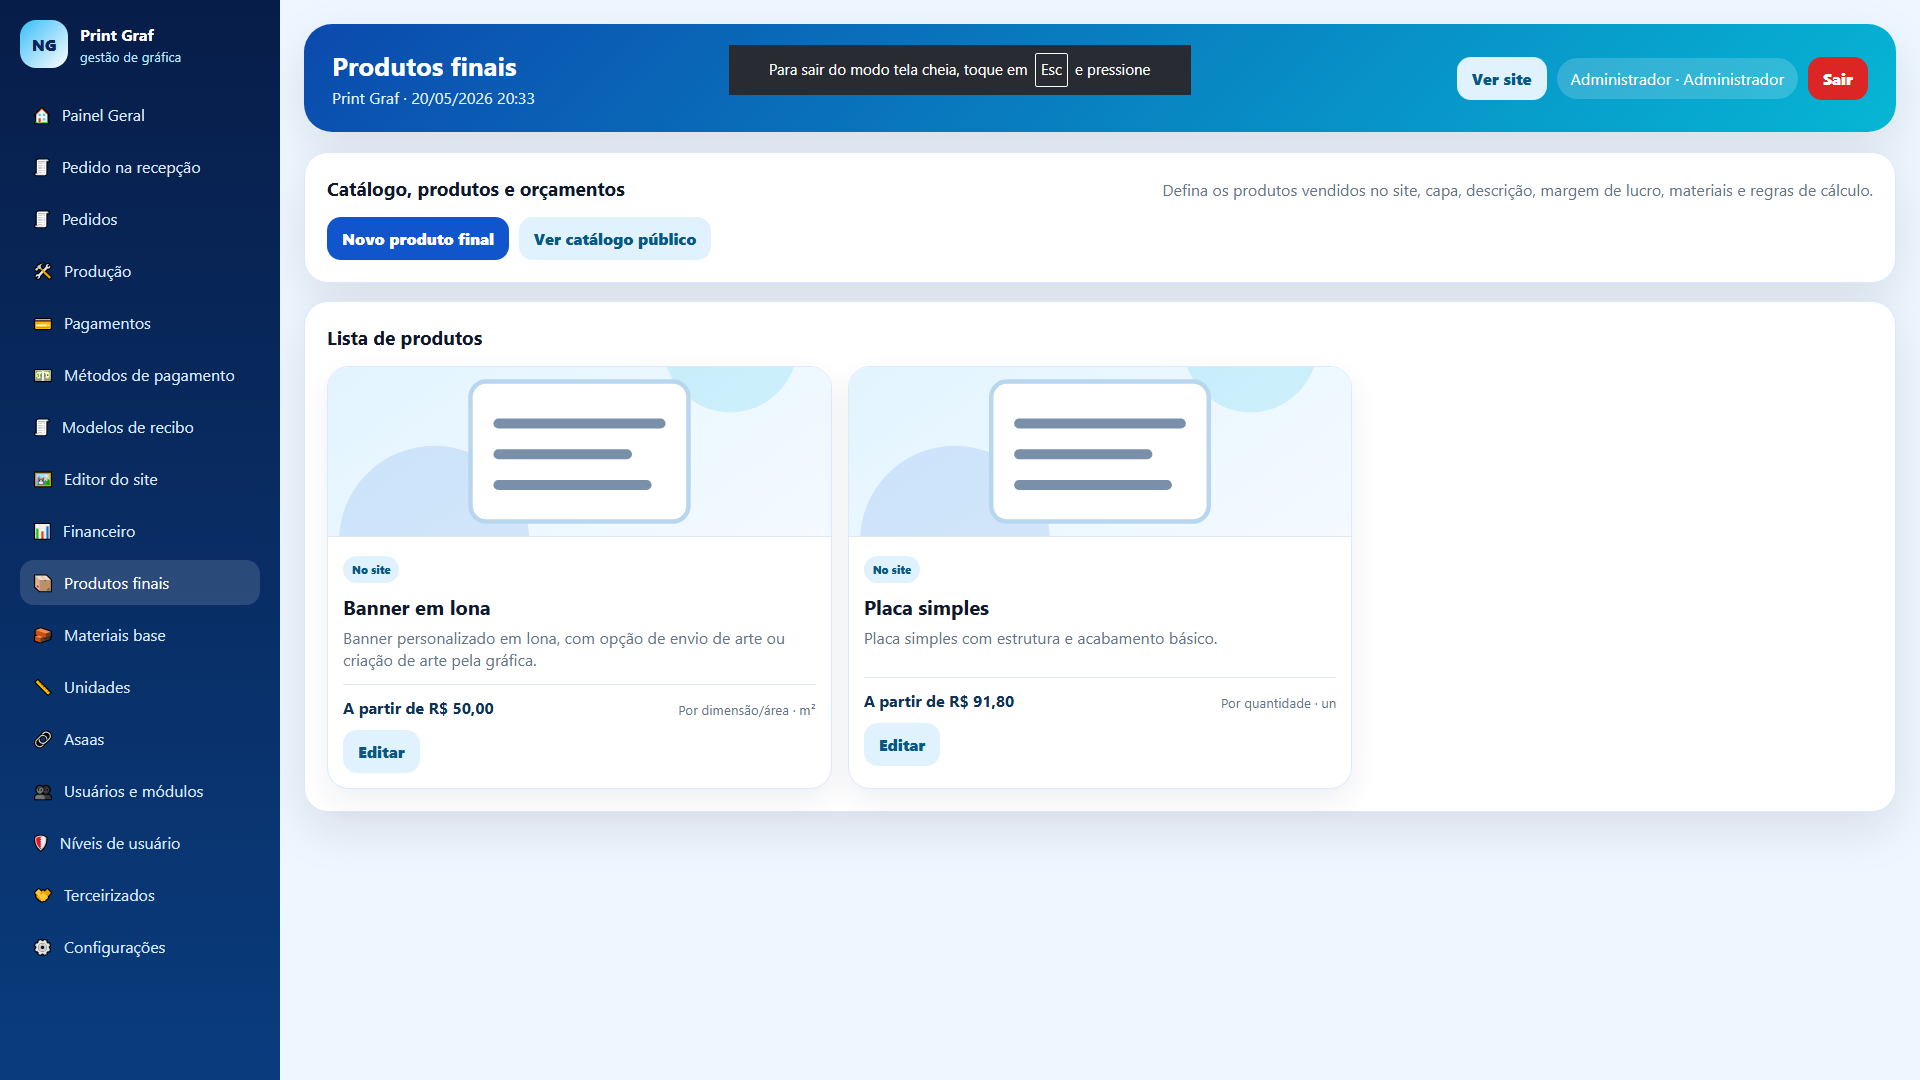1920x1080 pixels.
Task: Click the box icon beside Produtos finais
Action: (43, 584)
